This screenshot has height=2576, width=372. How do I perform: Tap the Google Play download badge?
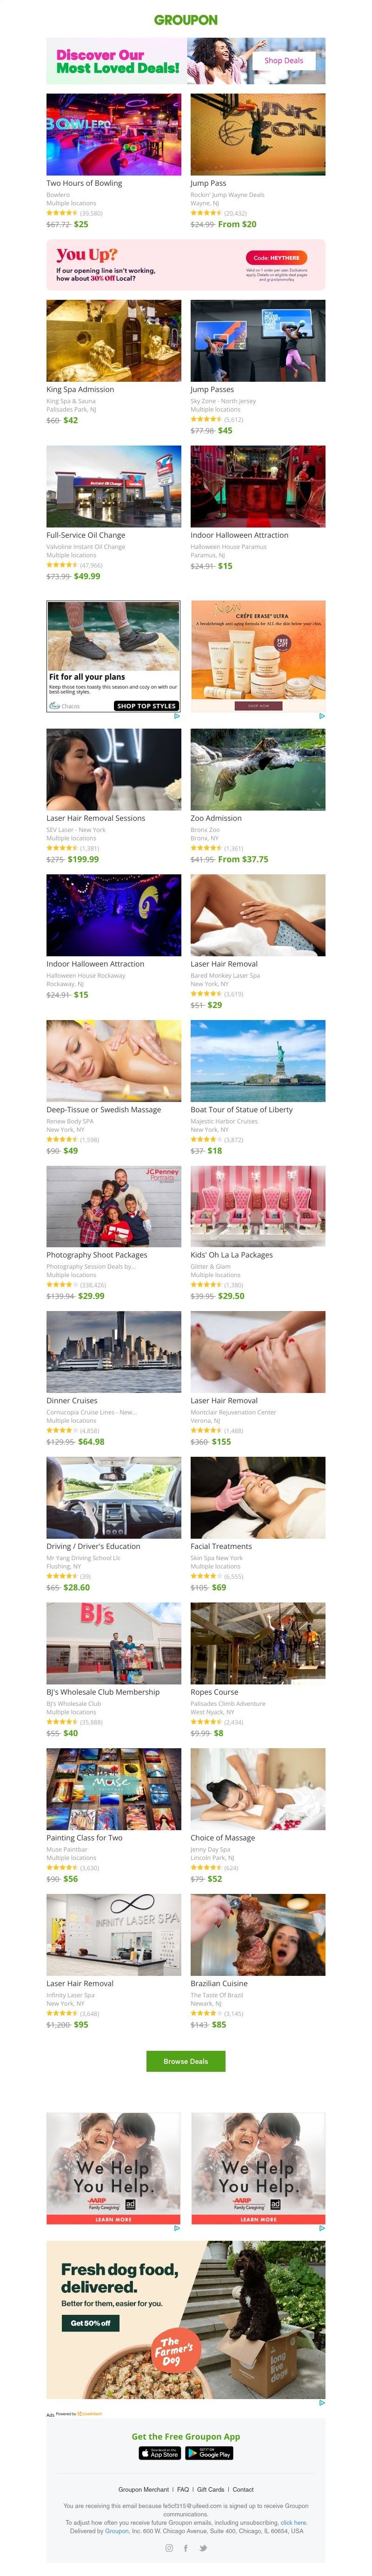click(x=209, y=2453)
